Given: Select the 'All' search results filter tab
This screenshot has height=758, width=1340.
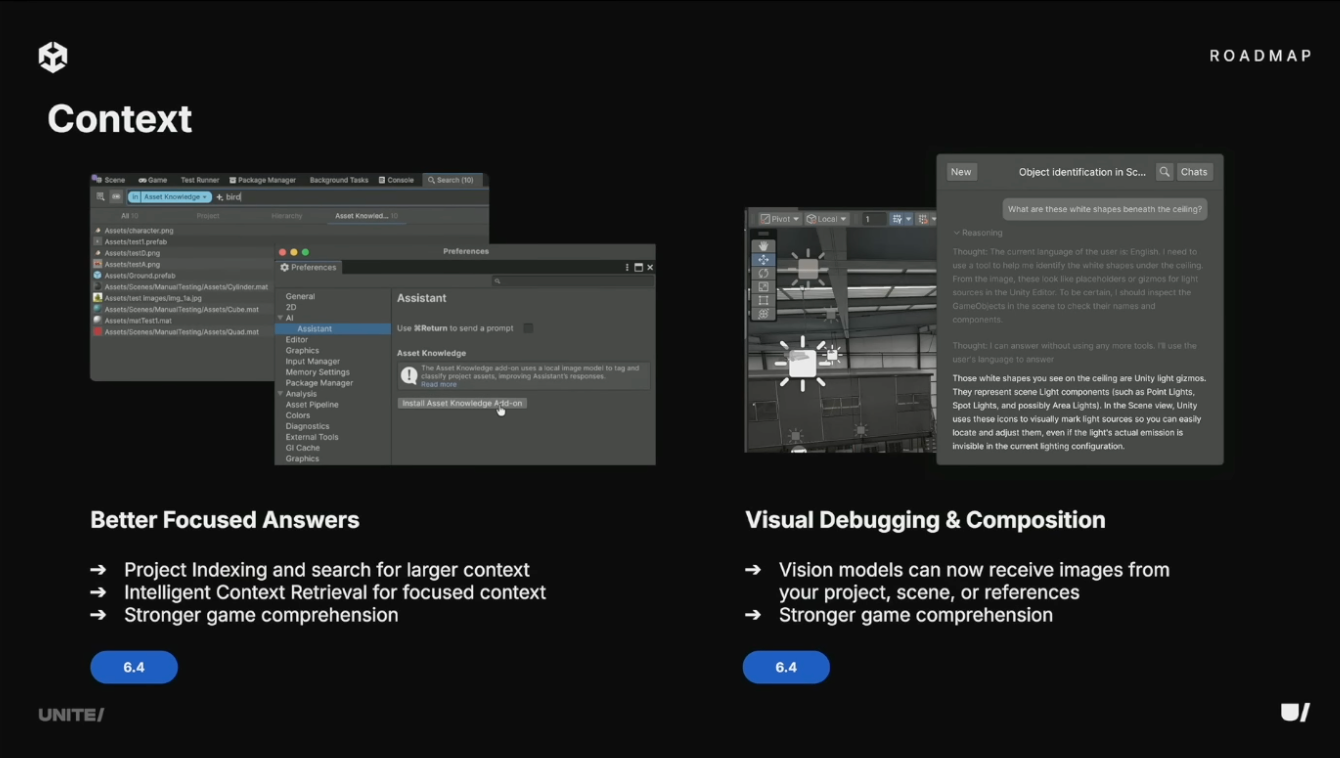Looking at the screenshot, I should point(130,216).
